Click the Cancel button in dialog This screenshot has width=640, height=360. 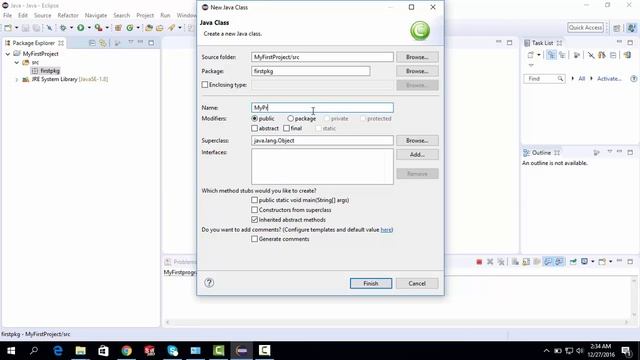(x=417, y=283)
